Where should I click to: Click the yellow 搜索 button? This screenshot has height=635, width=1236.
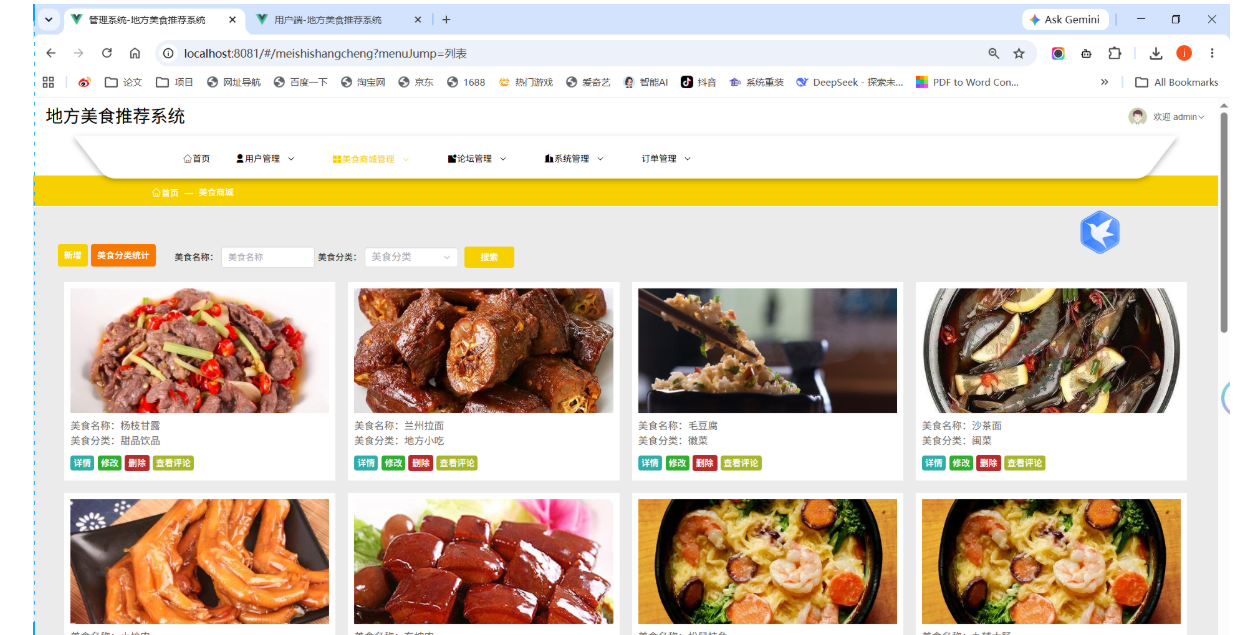pos(489,257)
